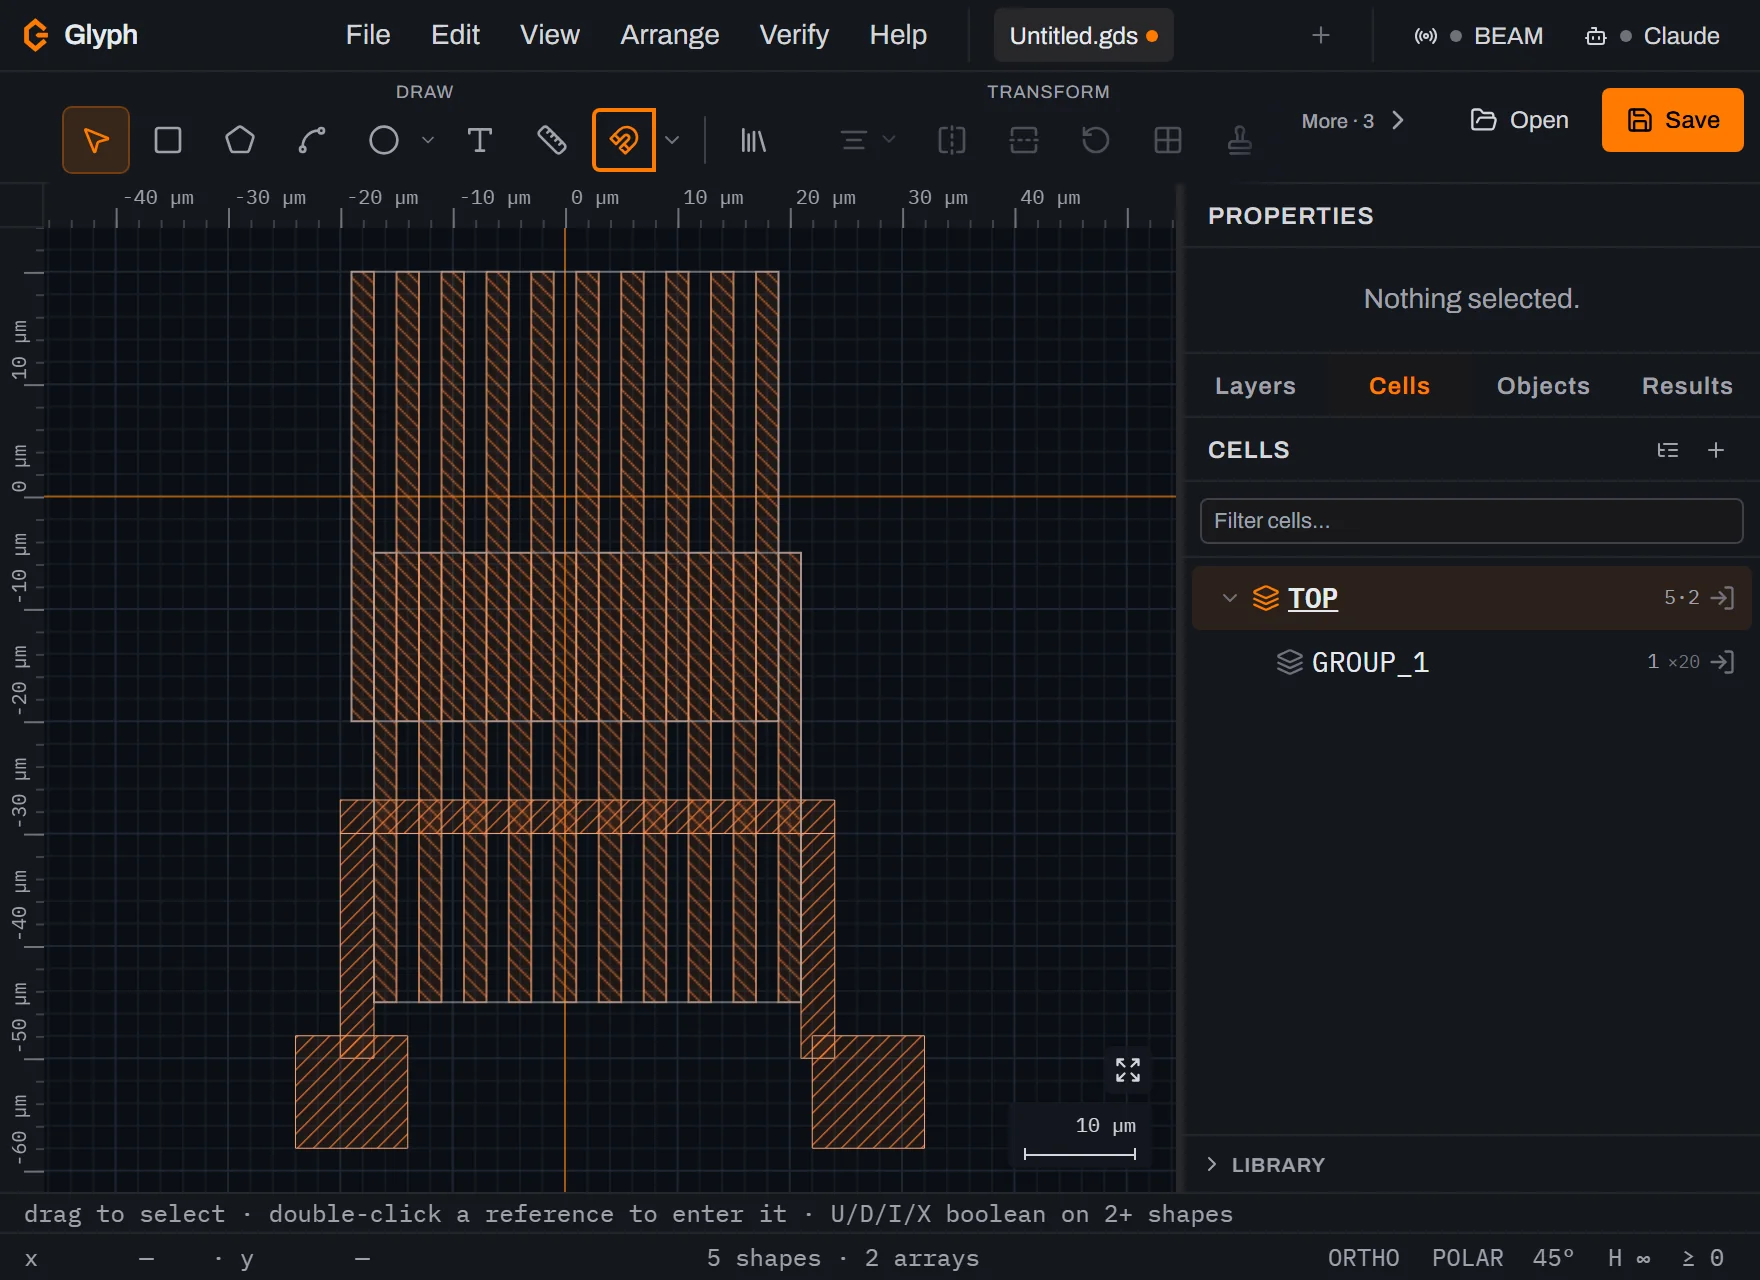Image resolution: width=1760 pixels, height=1280 pixels.
Task: Click the Open button
Action: coord(1519,120)
